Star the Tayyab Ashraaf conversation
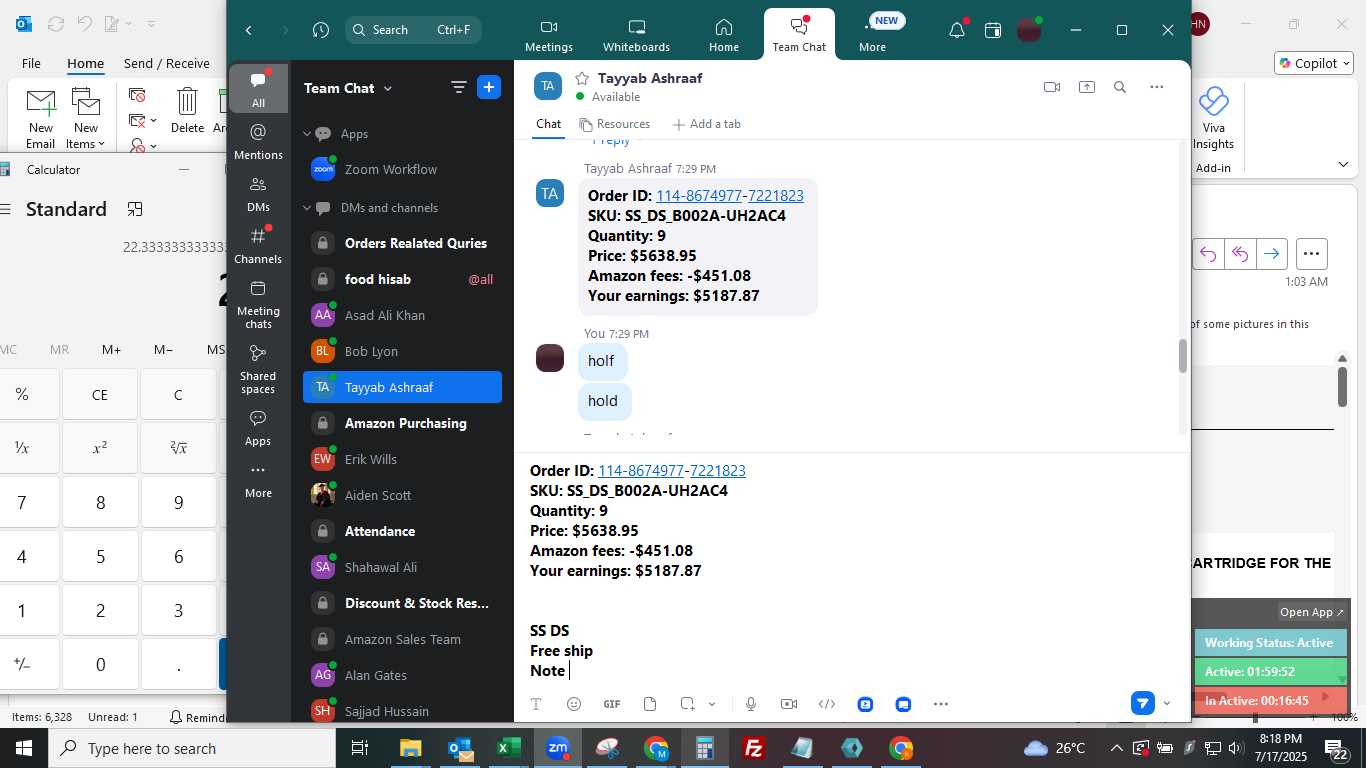 pyautogui.click(x=582, y=78)
